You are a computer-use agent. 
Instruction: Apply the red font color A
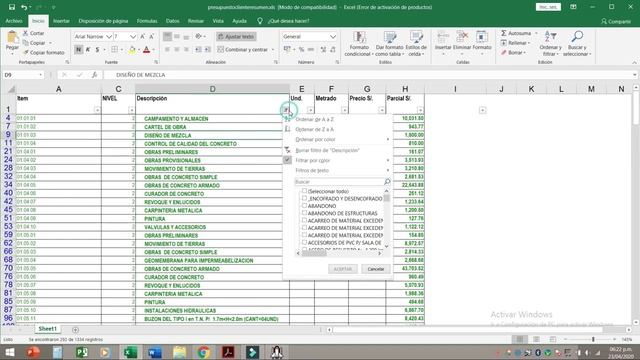pos(147,50)
